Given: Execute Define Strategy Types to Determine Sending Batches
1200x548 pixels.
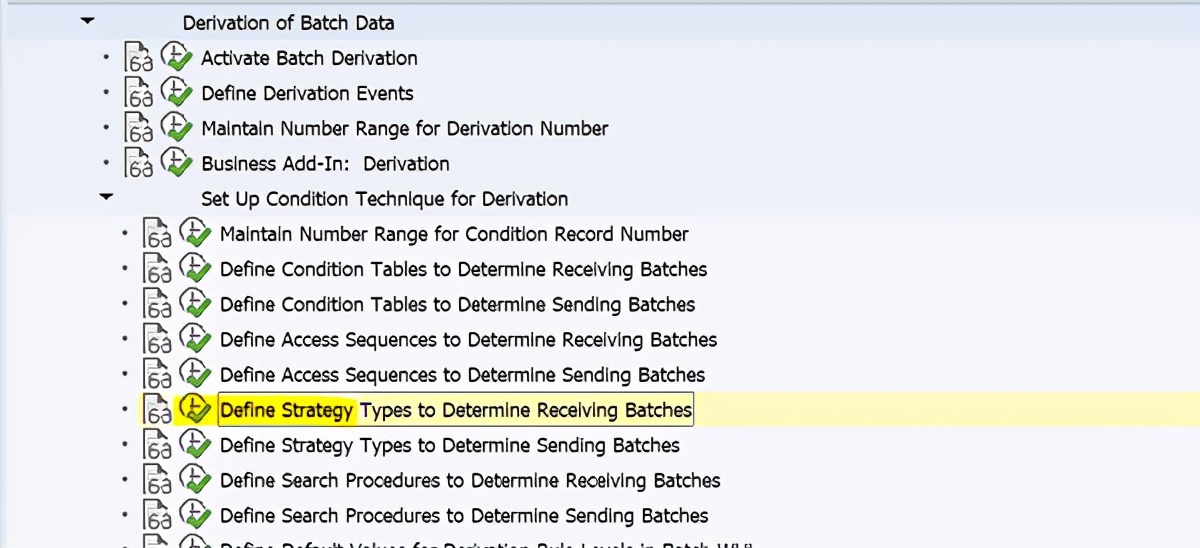Looking at the screenshot, I should pyautogui.click(x=195, y=445).
